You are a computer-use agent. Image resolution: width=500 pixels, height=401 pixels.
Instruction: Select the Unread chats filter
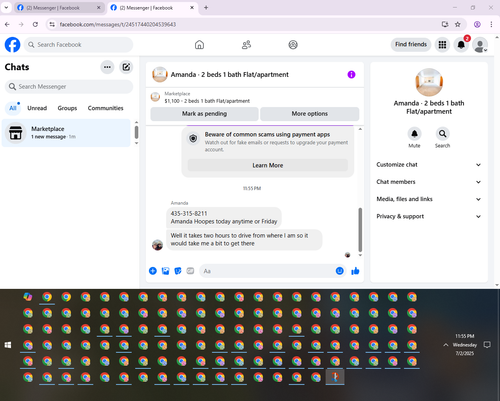[x=37, y=108]
